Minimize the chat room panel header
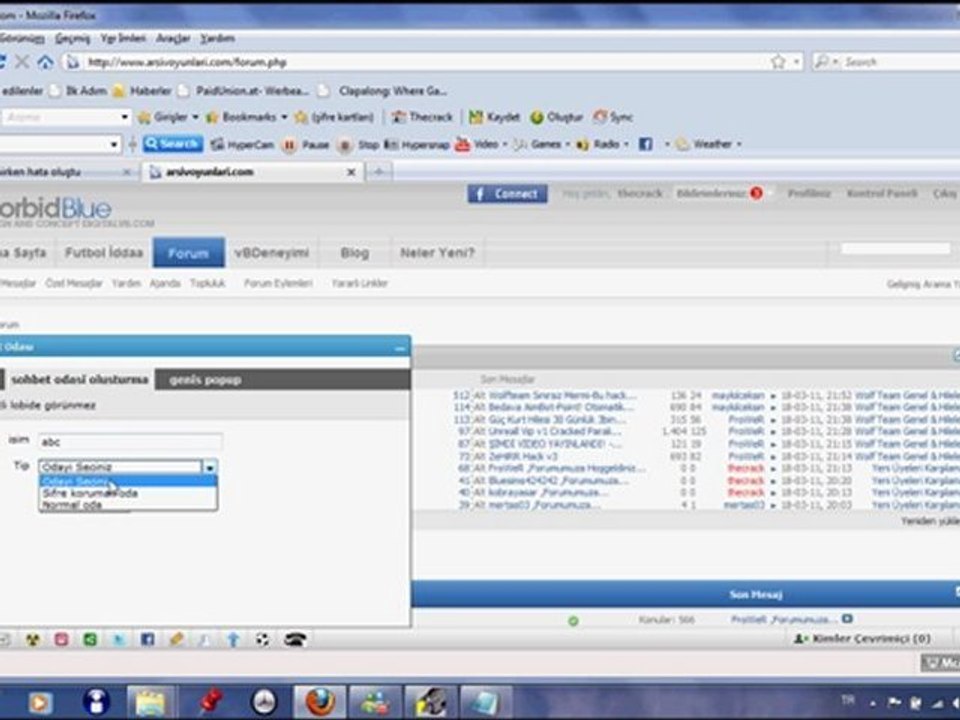 coord(400,348)
